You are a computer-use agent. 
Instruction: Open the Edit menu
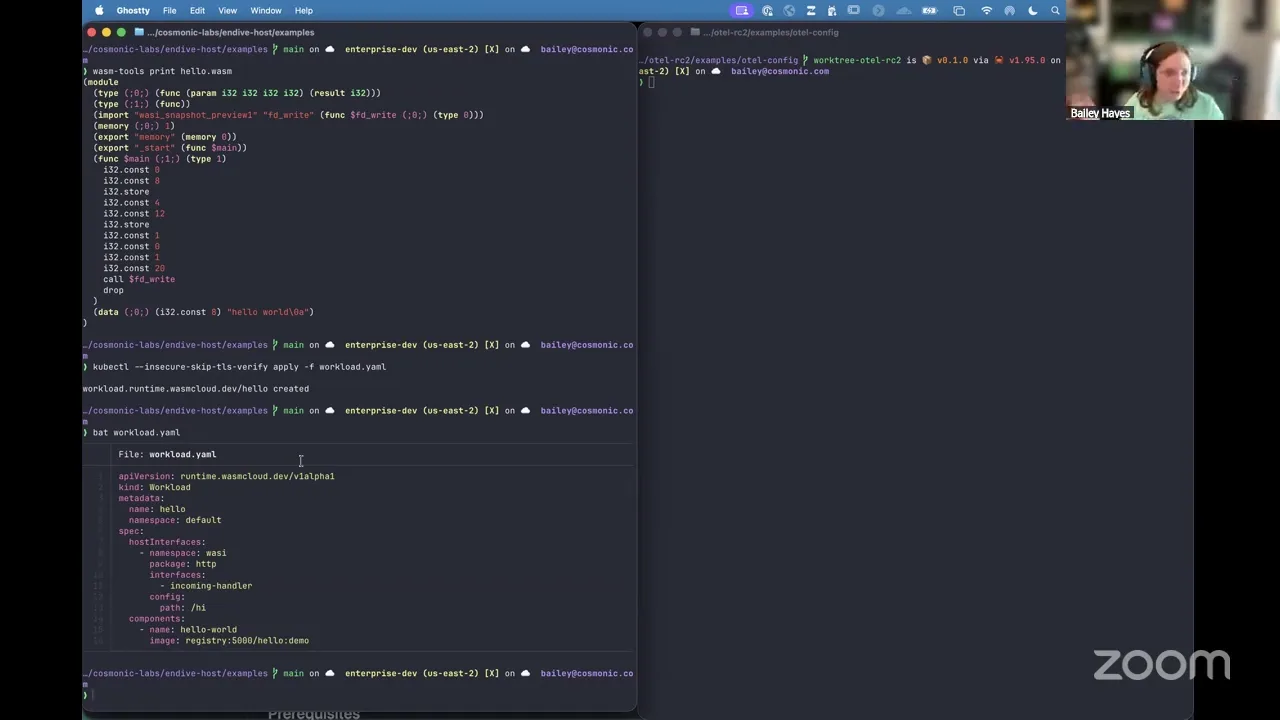197,10
